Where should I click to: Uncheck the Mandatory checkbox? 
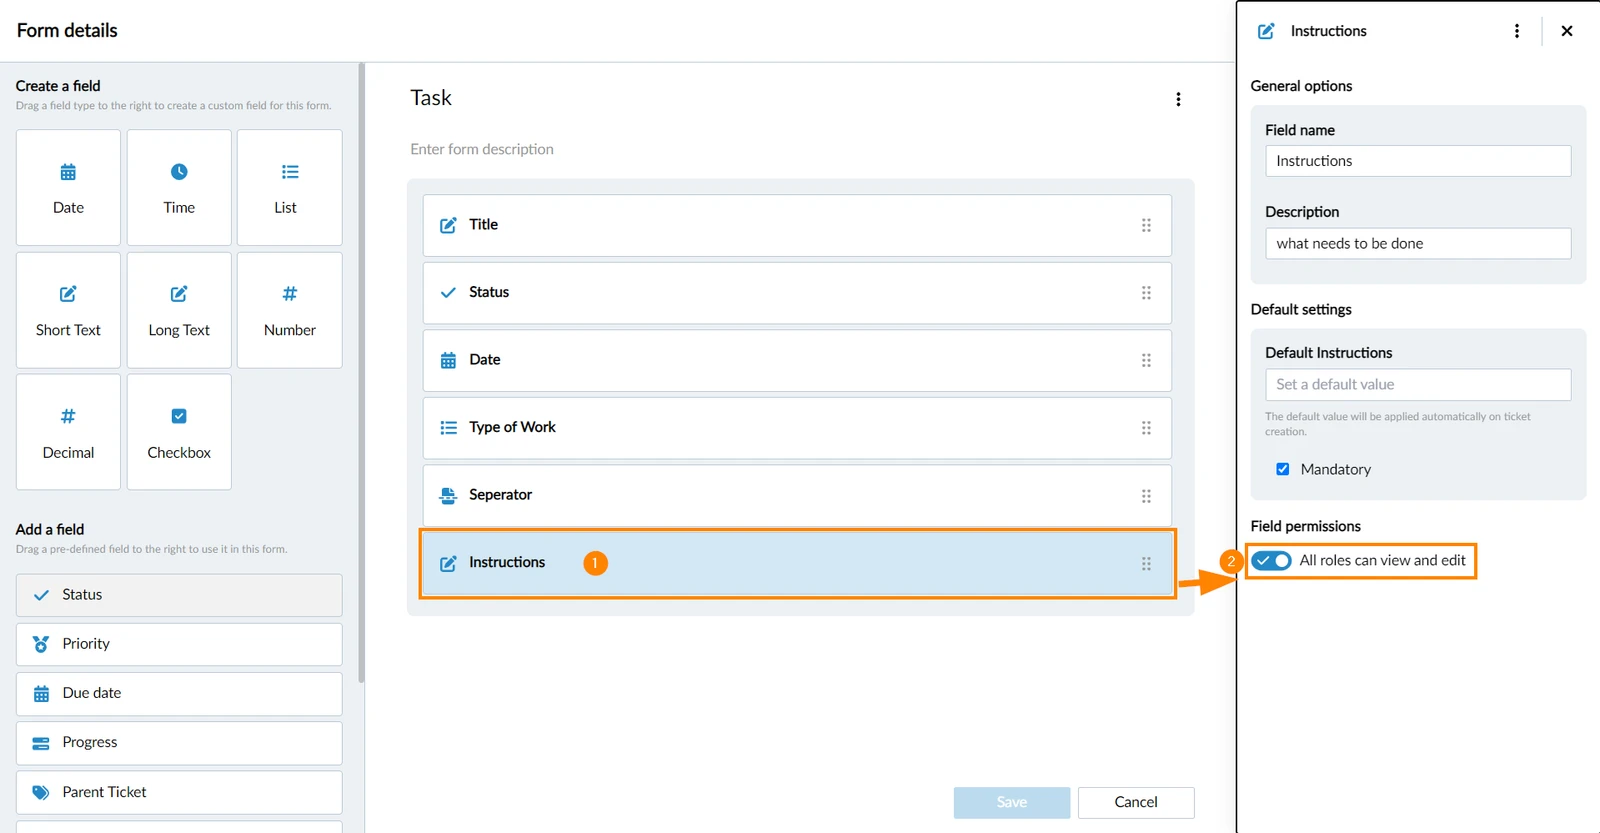tap(1283, 469)
